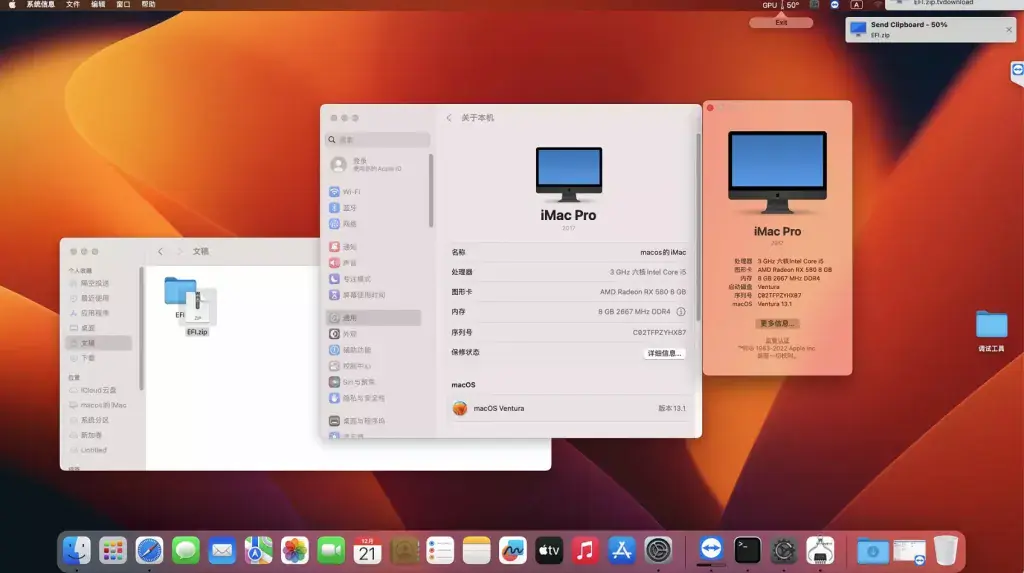This screenshot has width=1024, height=573.
Task: Open 帮助 Help menu
Action: pos(149,5)
